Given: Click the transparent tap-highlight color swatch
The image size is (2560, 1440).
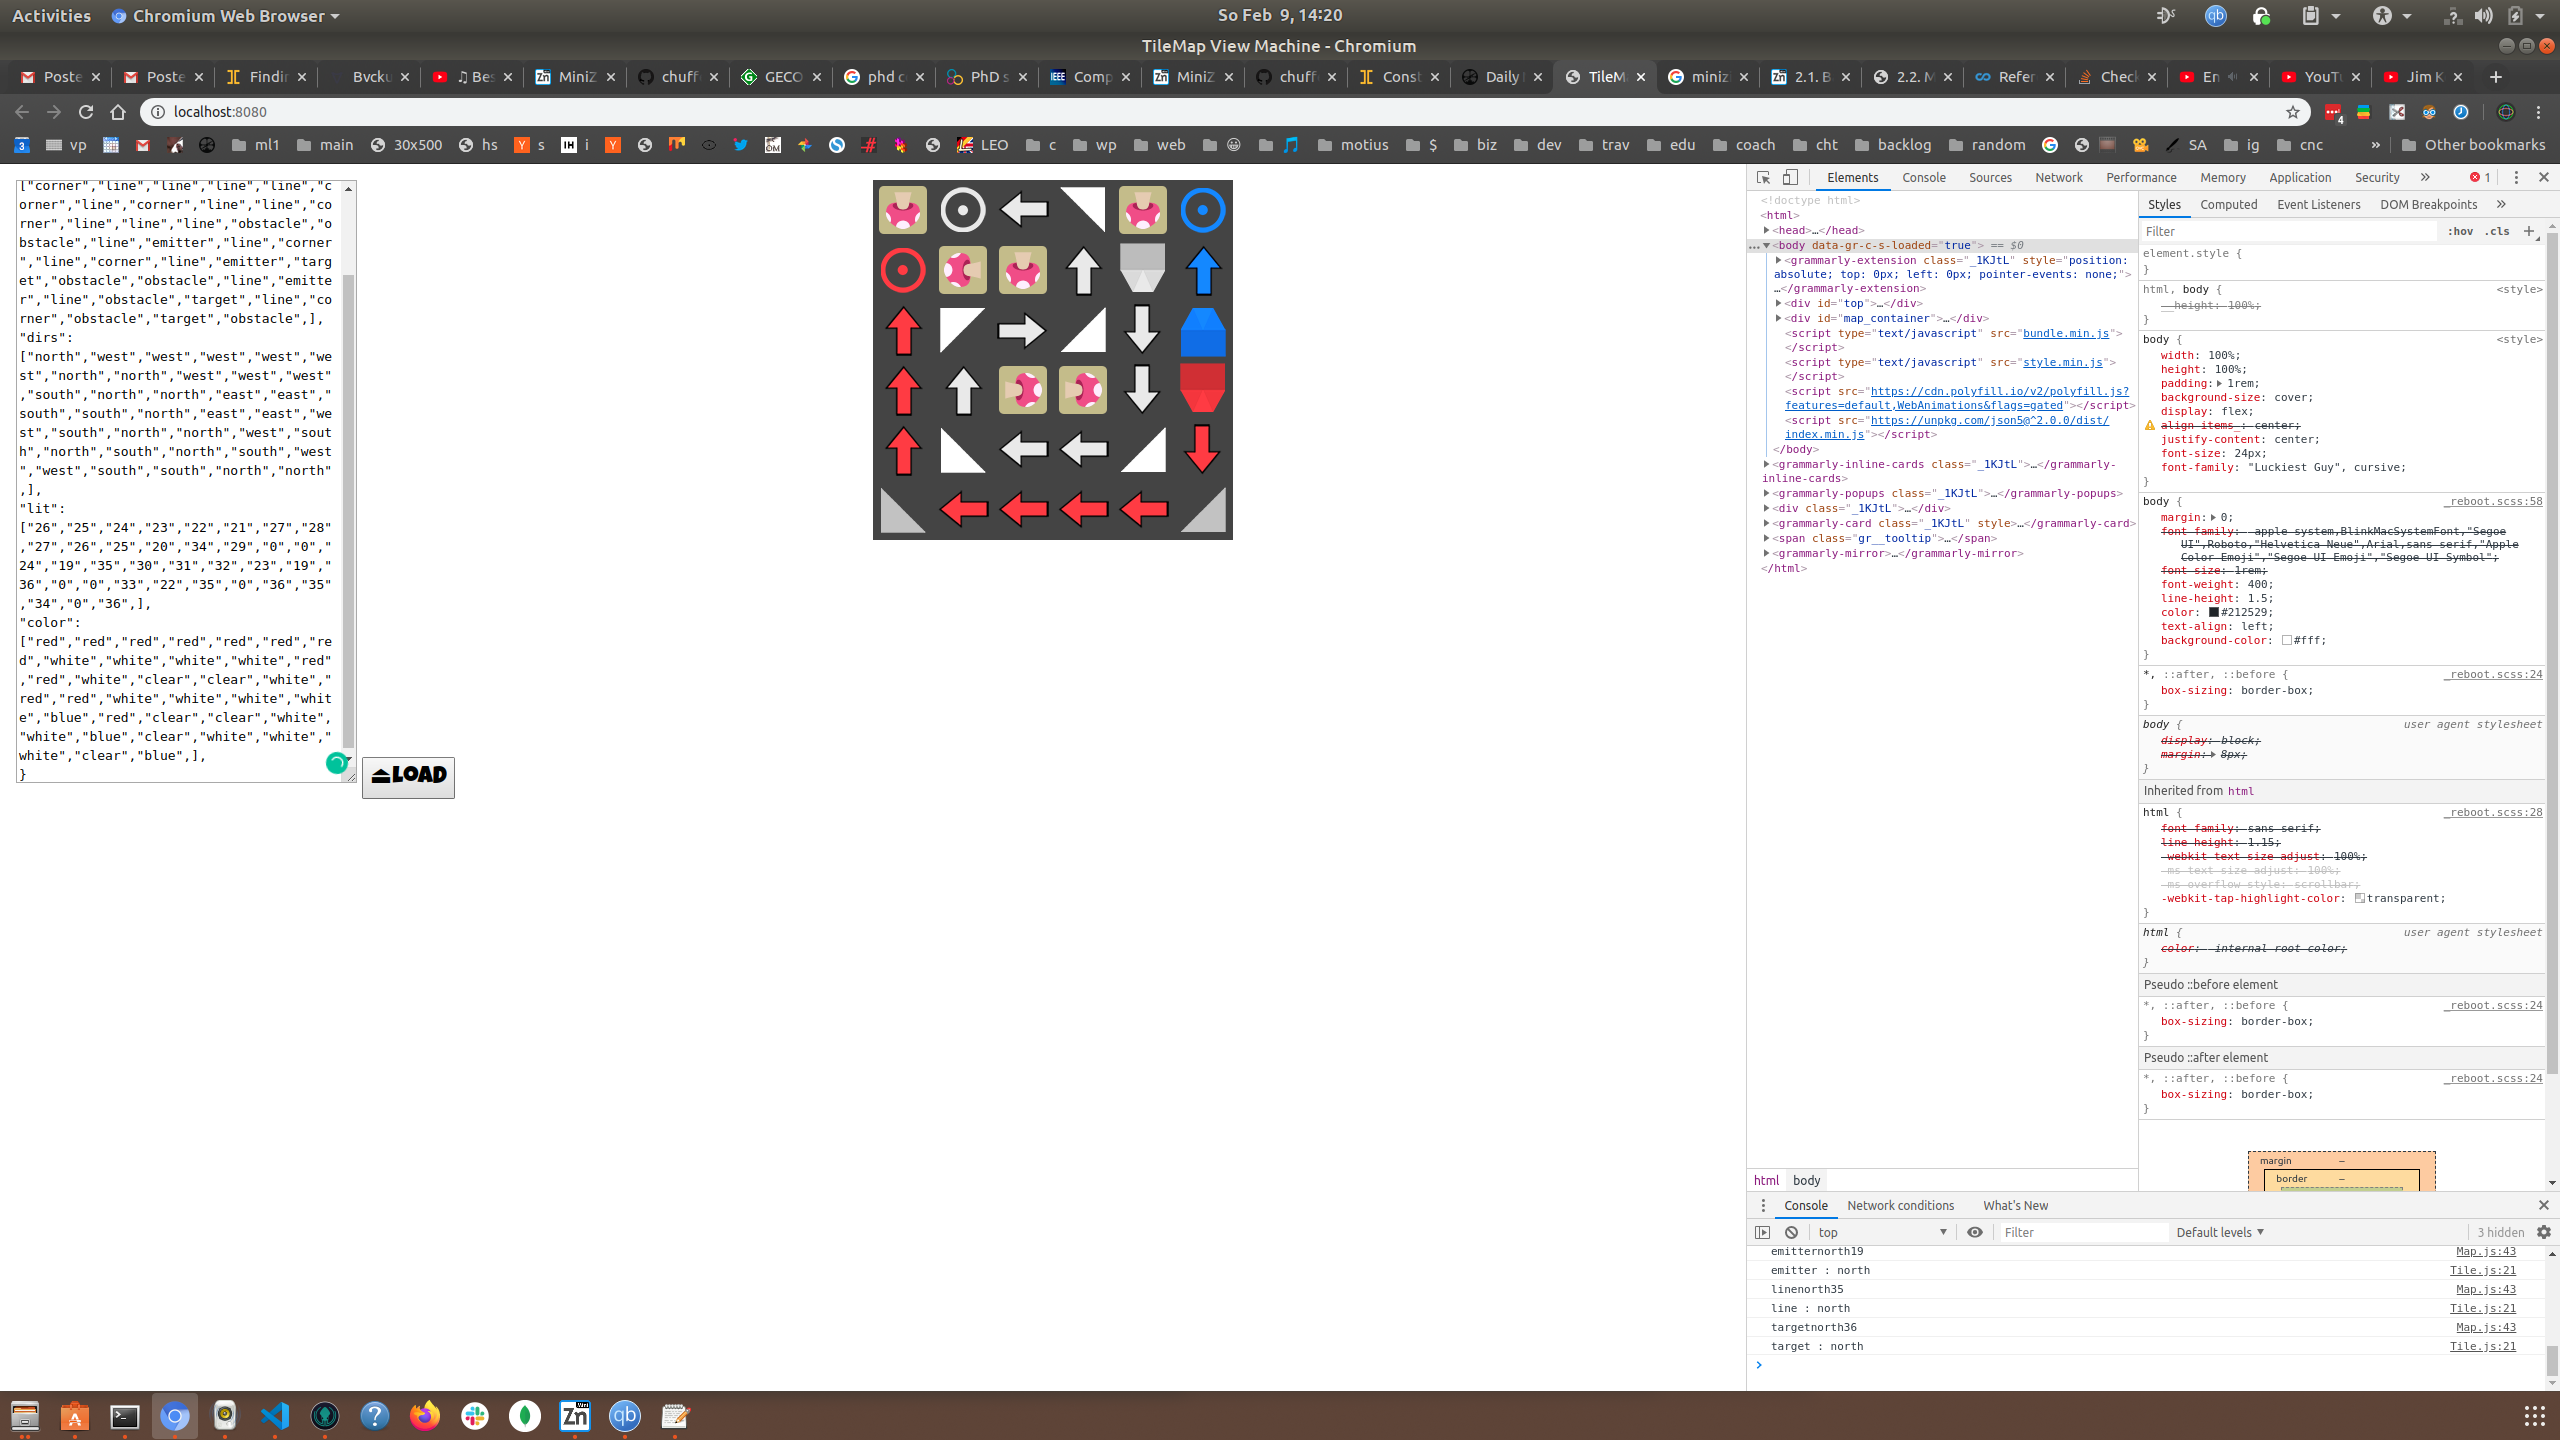Looking at the screenshot, I should click(2359, 898).
